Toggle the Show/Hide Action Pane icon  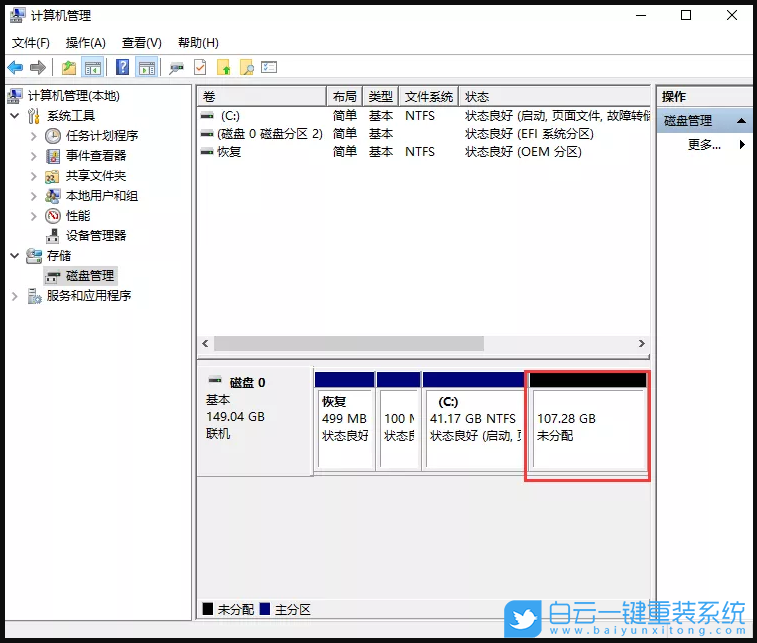pos(147,68)
